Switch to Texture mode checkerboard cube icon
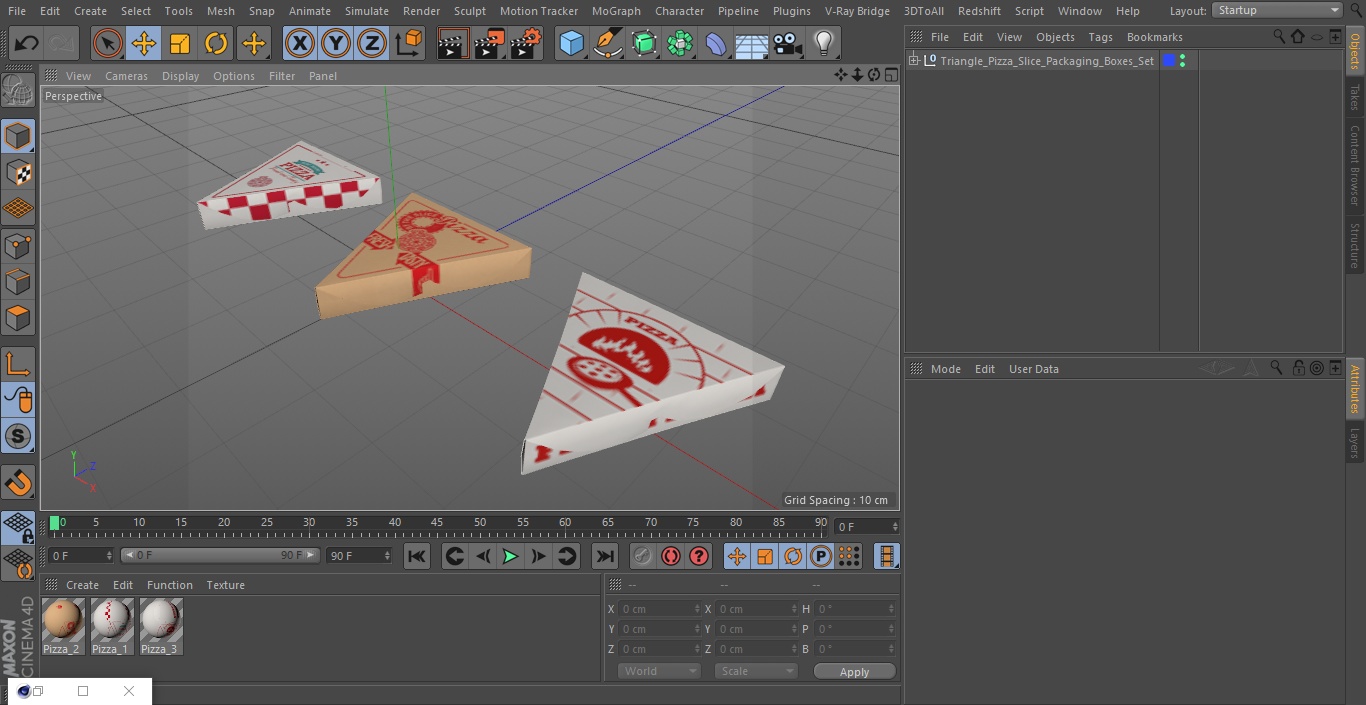This screenshot has height=705, width=1366. coord(18,172)
